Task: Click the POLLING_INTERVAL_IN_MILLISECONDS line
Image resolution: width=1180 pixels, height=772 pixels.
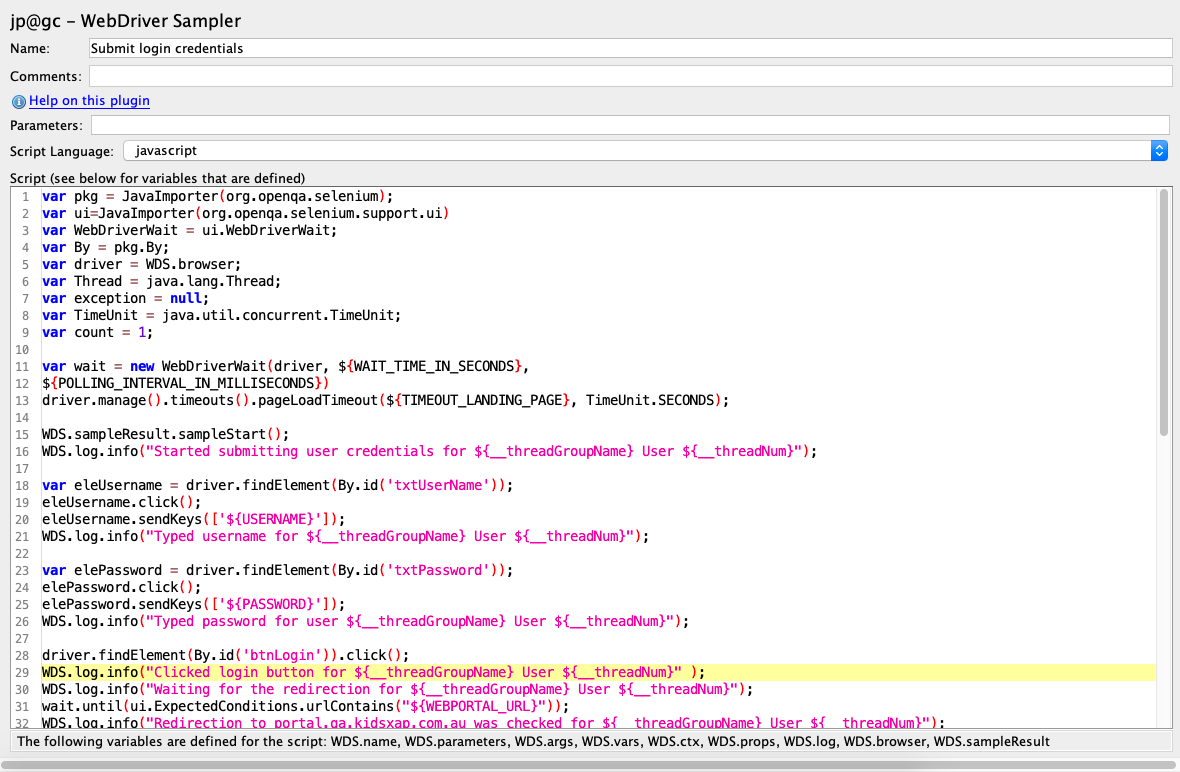Action: click(185, 384)
